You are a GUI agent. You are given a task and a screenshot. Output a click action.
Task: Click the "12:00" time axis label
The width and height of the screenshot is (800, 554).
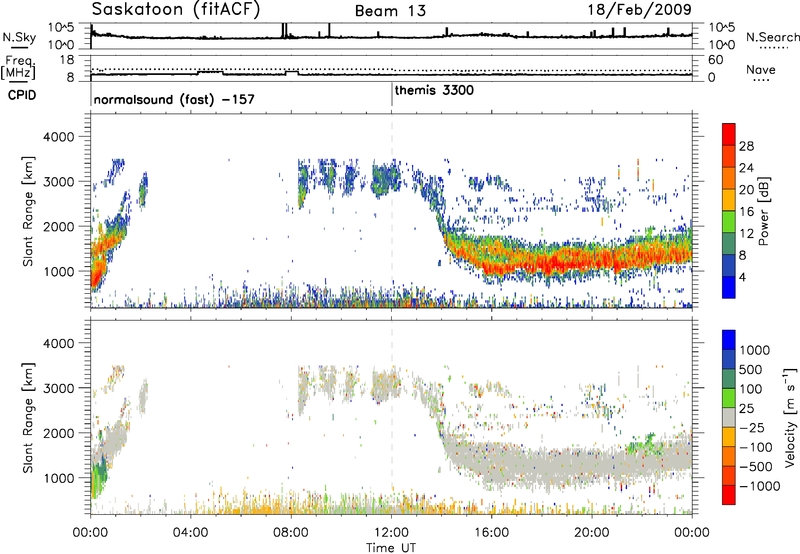tap(391, 533)
